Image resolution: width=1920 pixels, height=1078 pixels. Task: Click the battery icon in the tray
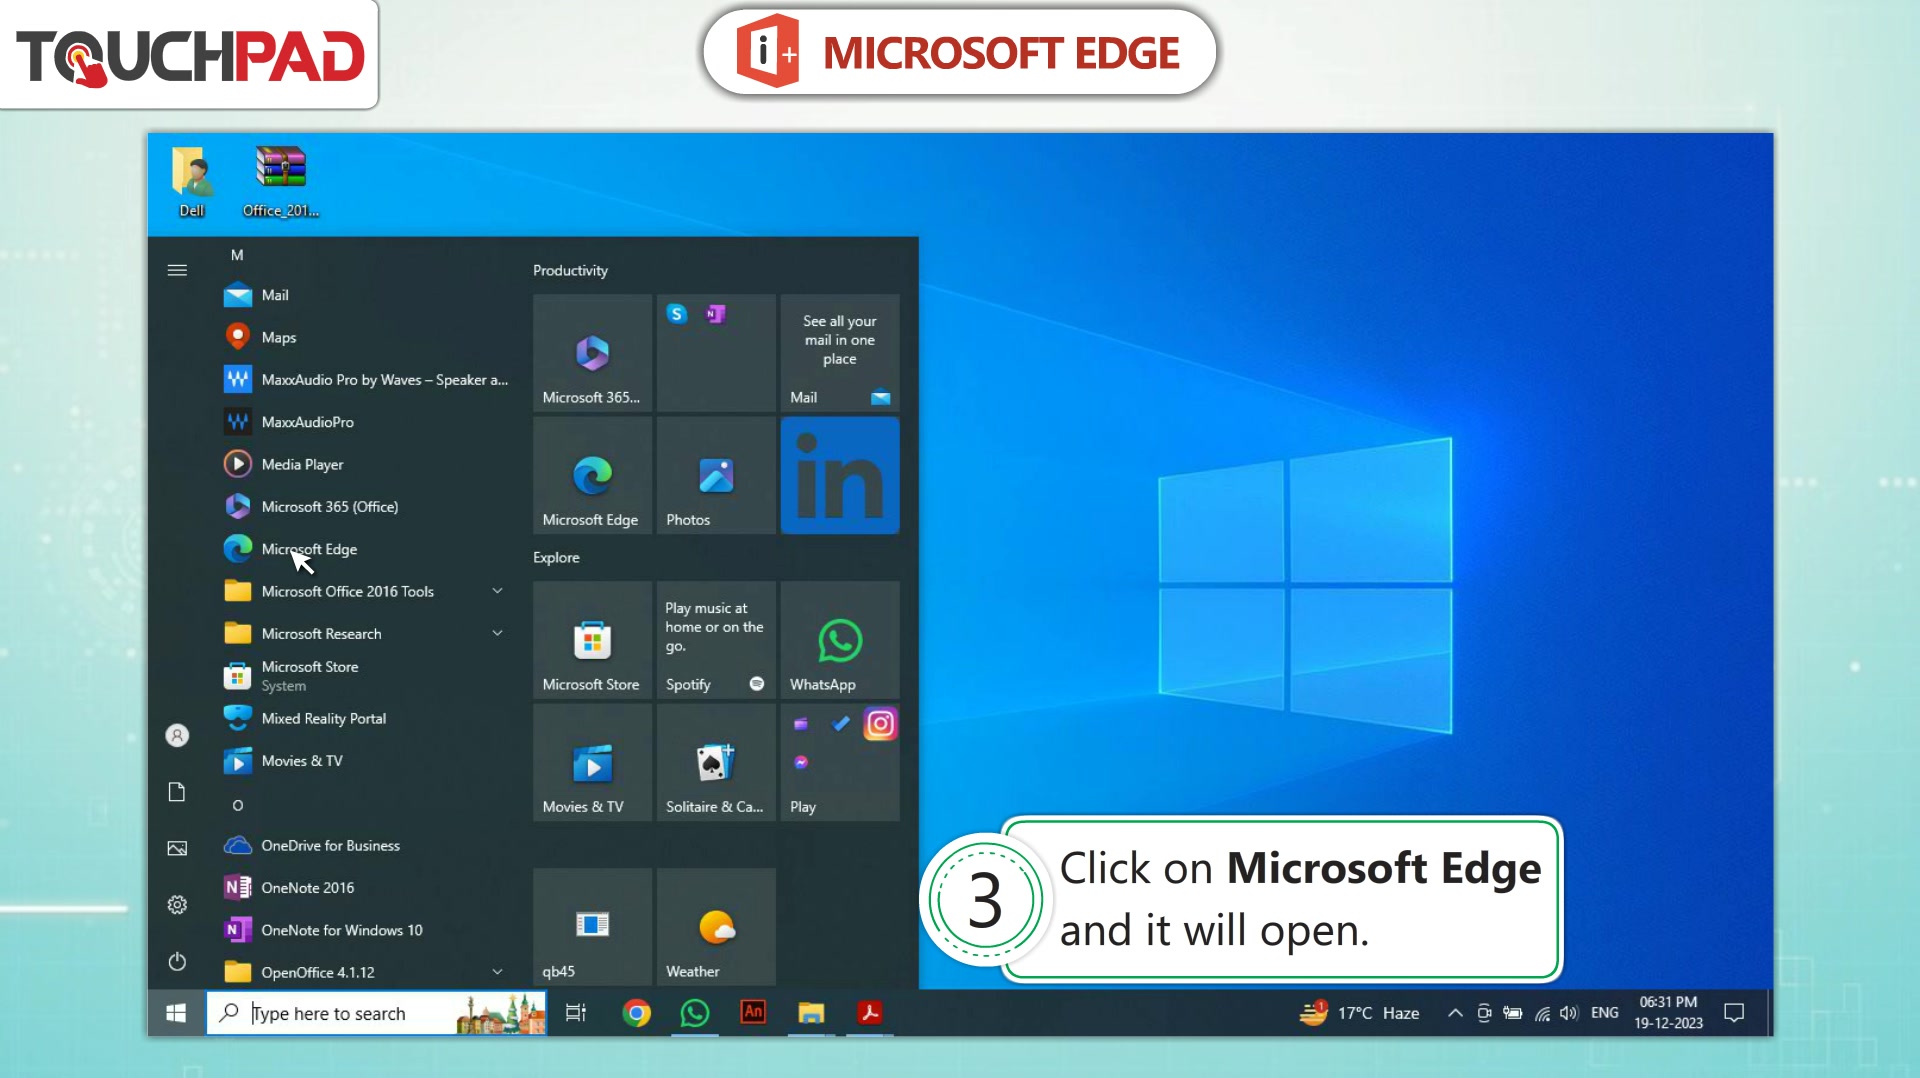point(1512,1013)
